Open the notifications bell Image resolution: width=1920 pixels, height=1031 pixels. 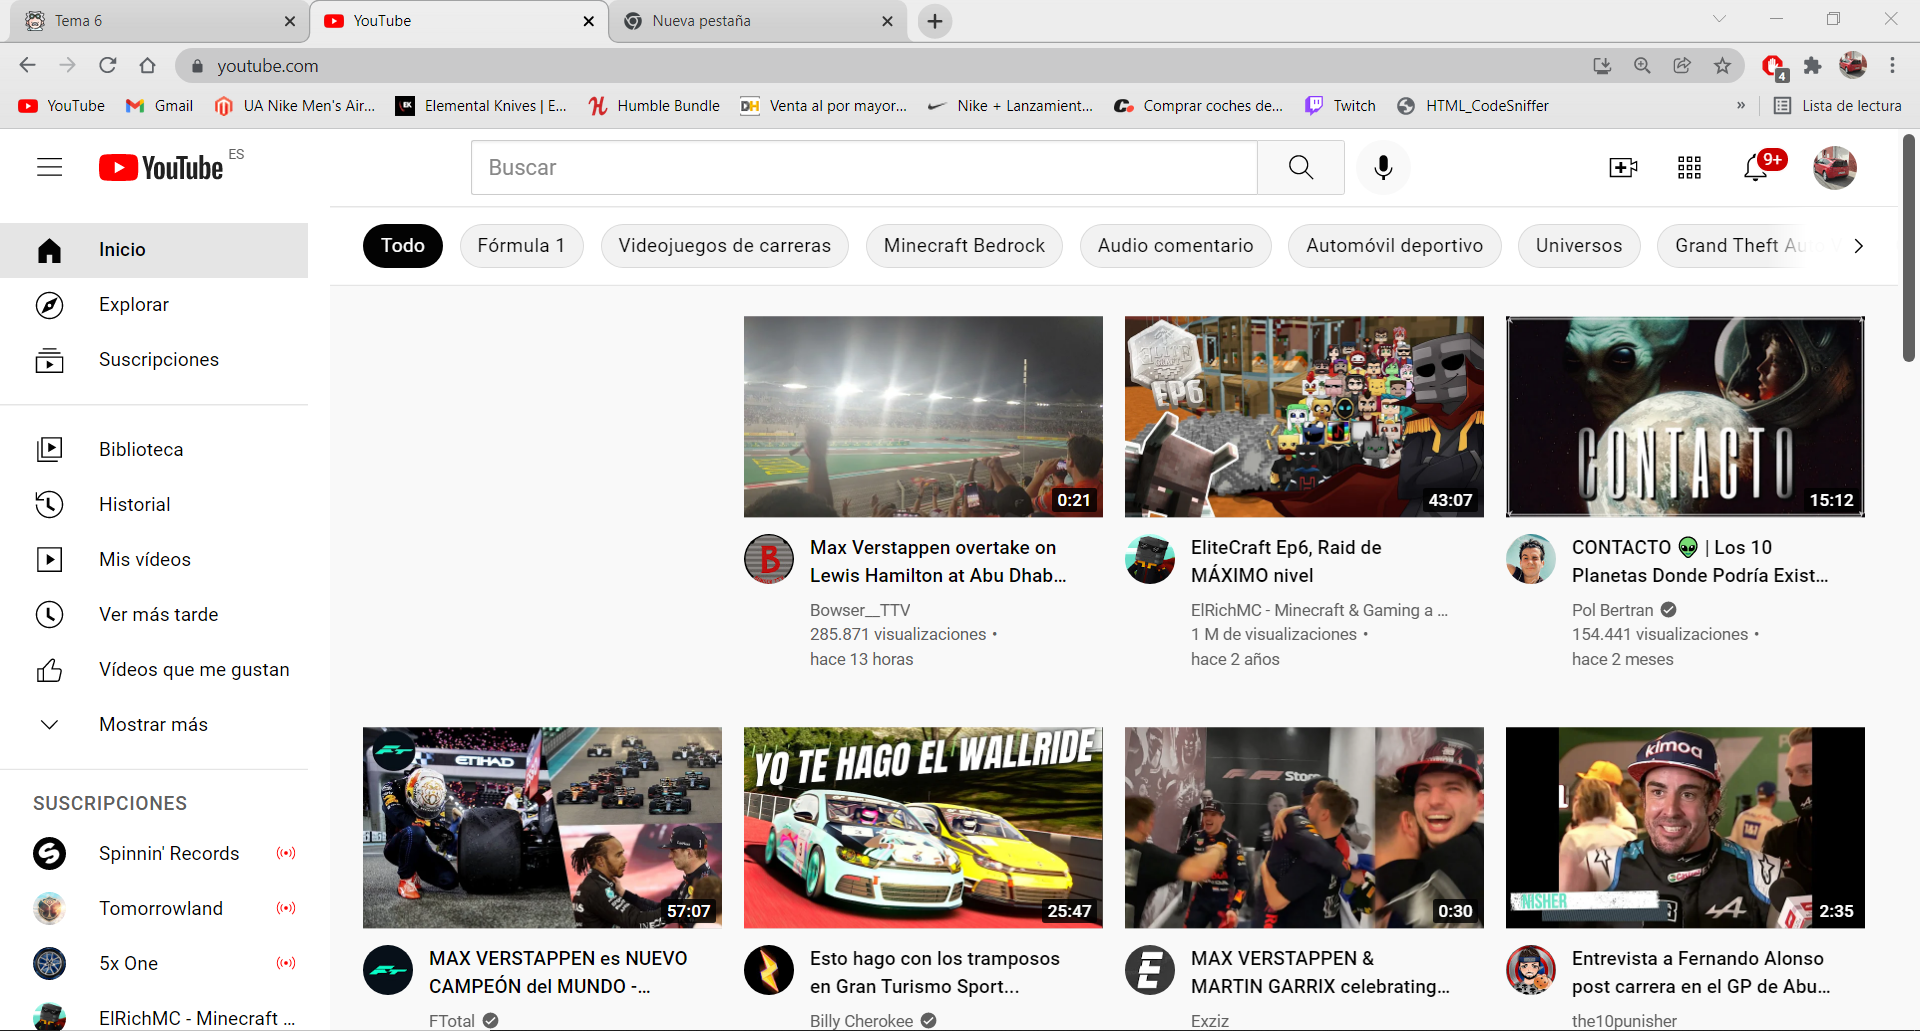click(x=1755, y=167)
